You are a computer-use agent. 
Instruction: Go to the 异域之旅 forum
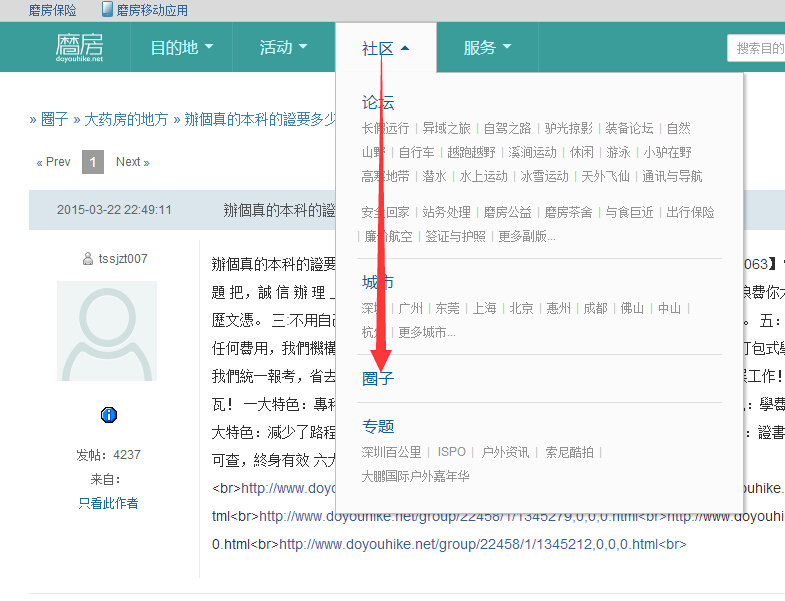pos(447,128)
